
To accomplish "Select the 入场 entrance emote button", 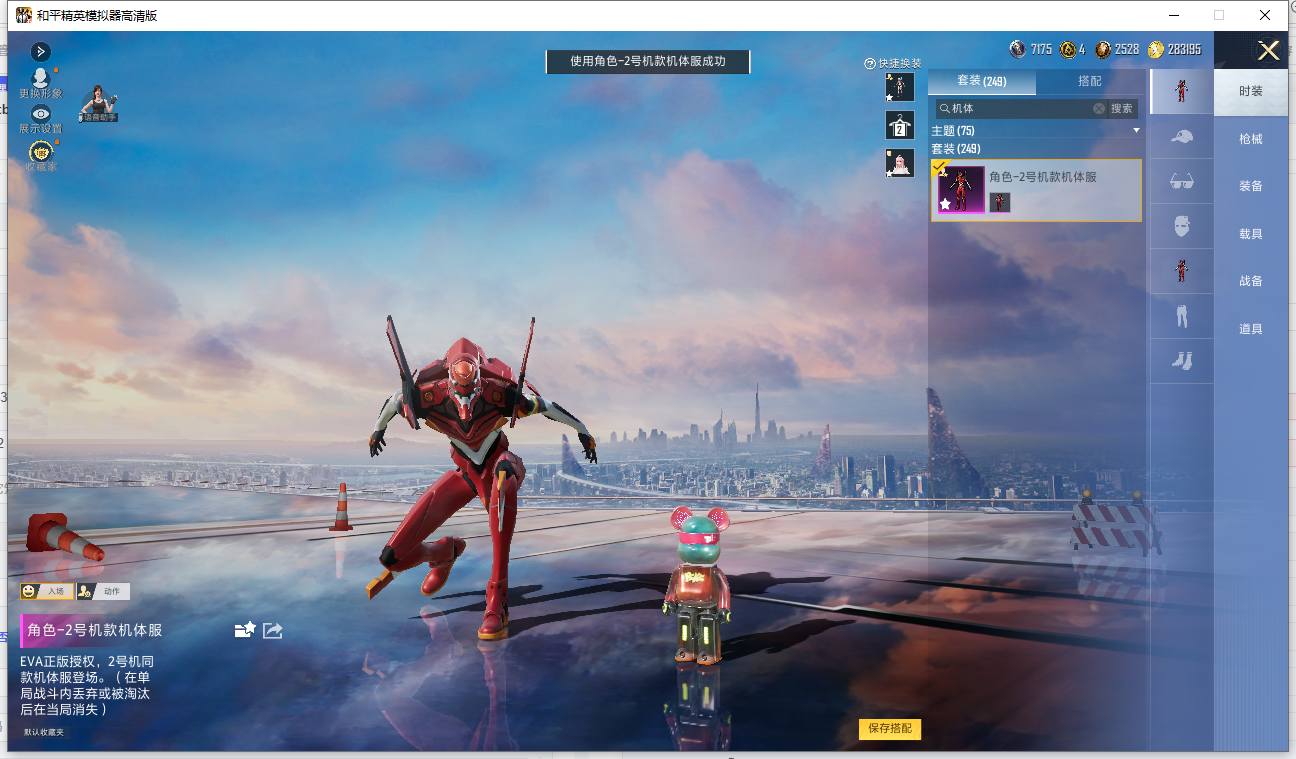I will point(46,591).
